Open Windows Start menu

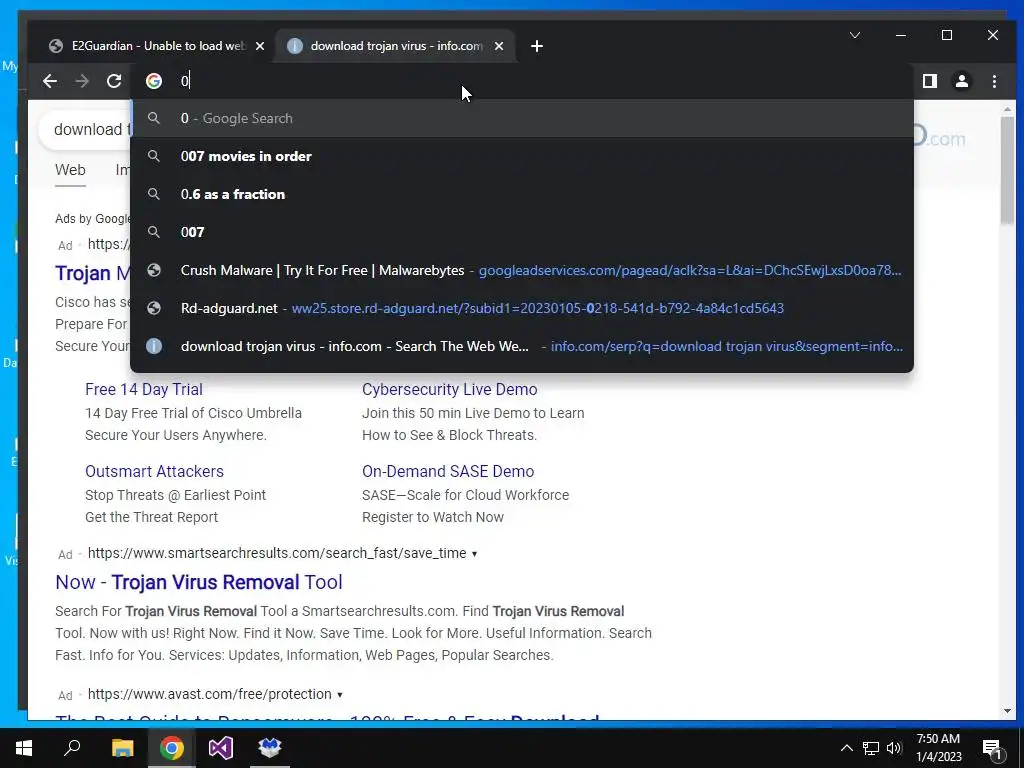pos(24,748)
